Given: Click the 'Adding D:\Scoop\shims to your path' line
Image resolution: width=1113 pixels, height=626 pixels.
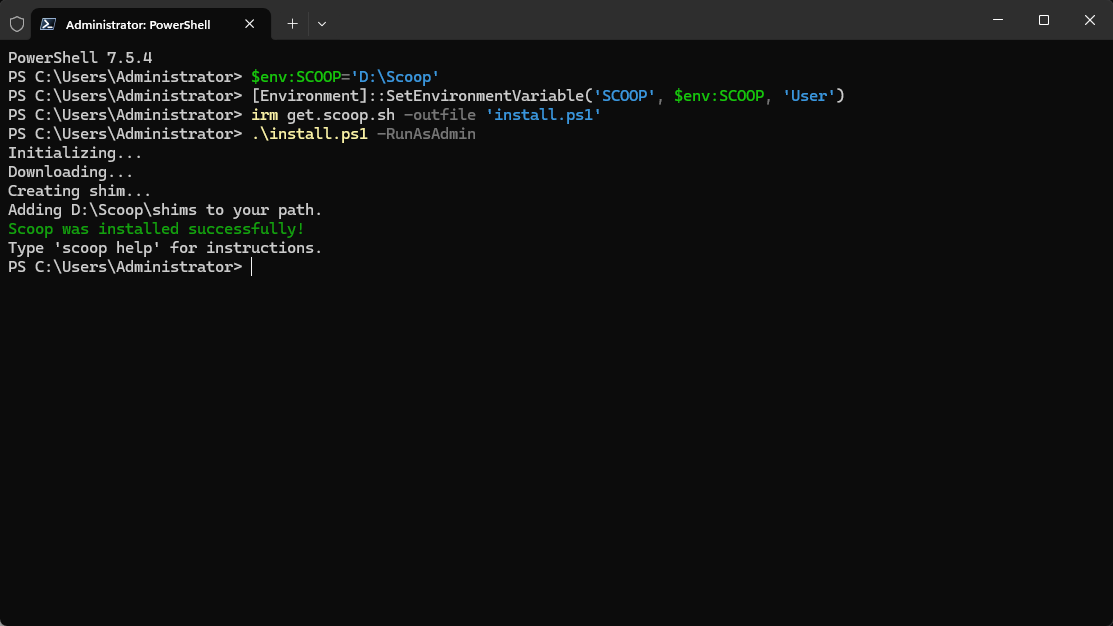Looking at the screenshot, I should [165, 210].
